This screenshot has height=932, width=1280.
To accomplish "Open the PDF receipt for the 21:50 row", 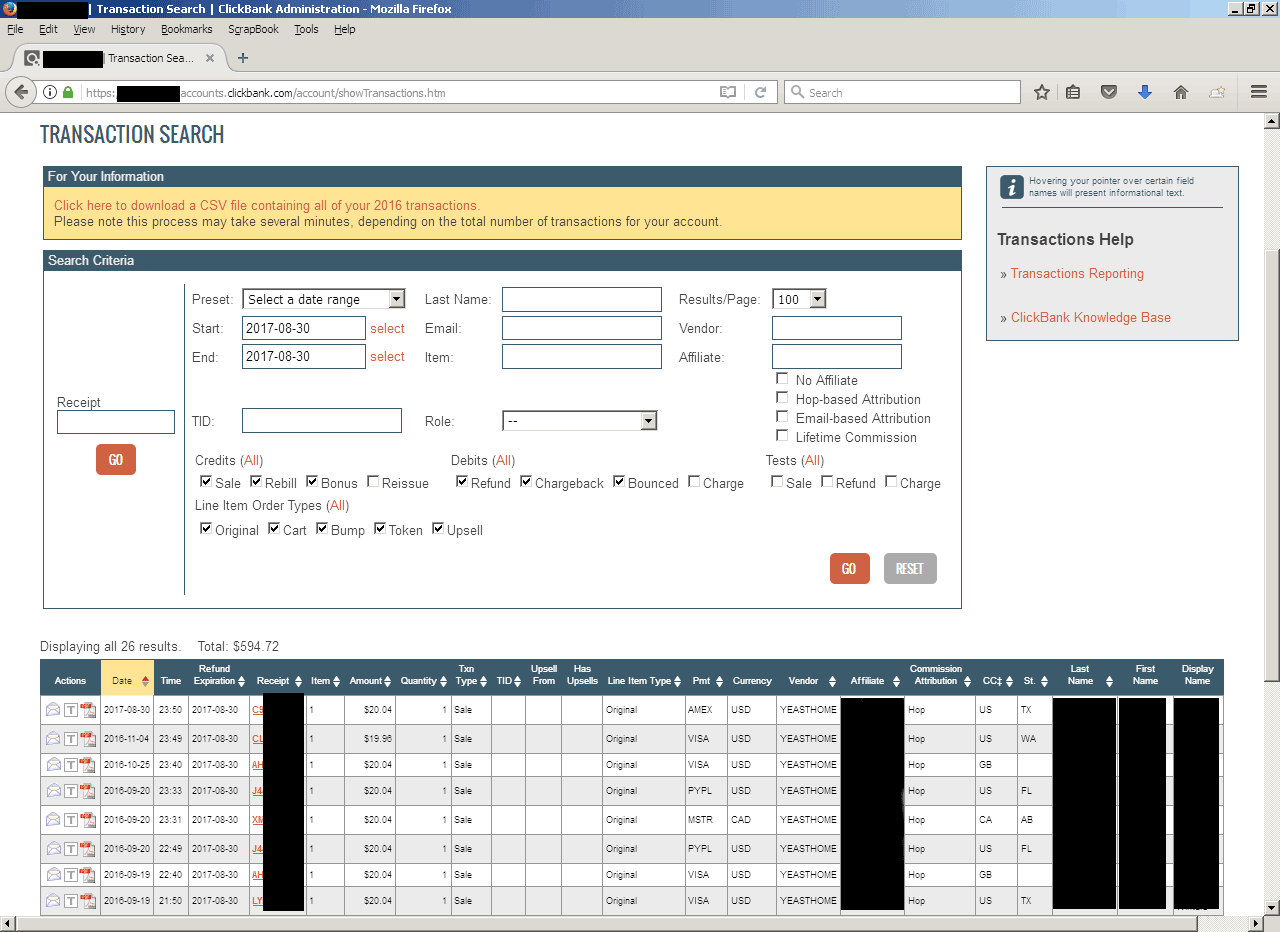I will [x=87, y=900].
